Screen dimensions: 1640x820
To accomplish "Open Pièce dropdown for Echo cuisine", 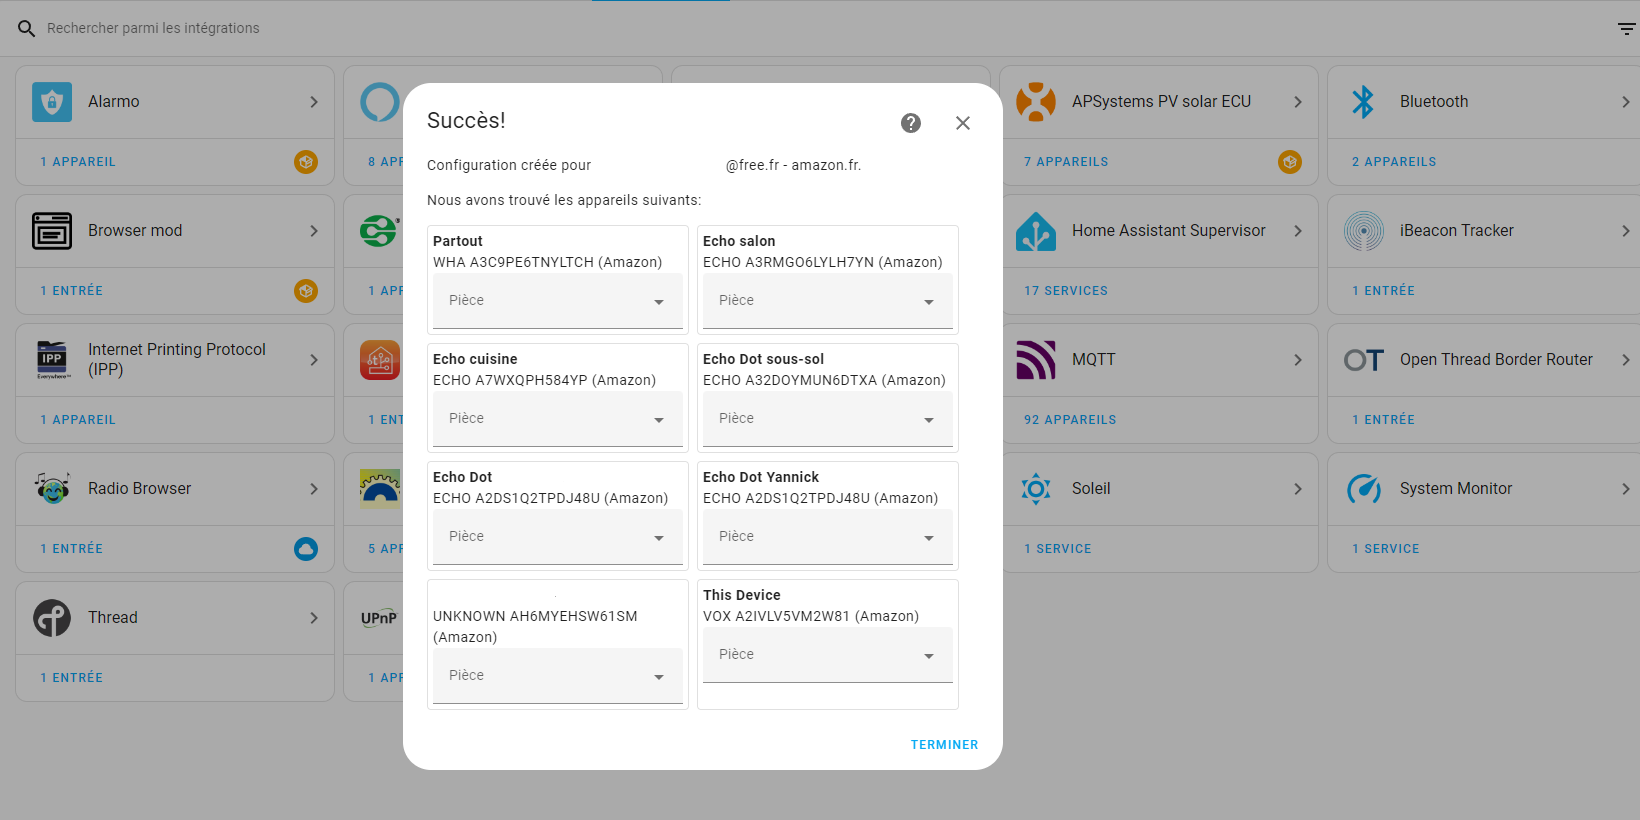I will point(558,419).
